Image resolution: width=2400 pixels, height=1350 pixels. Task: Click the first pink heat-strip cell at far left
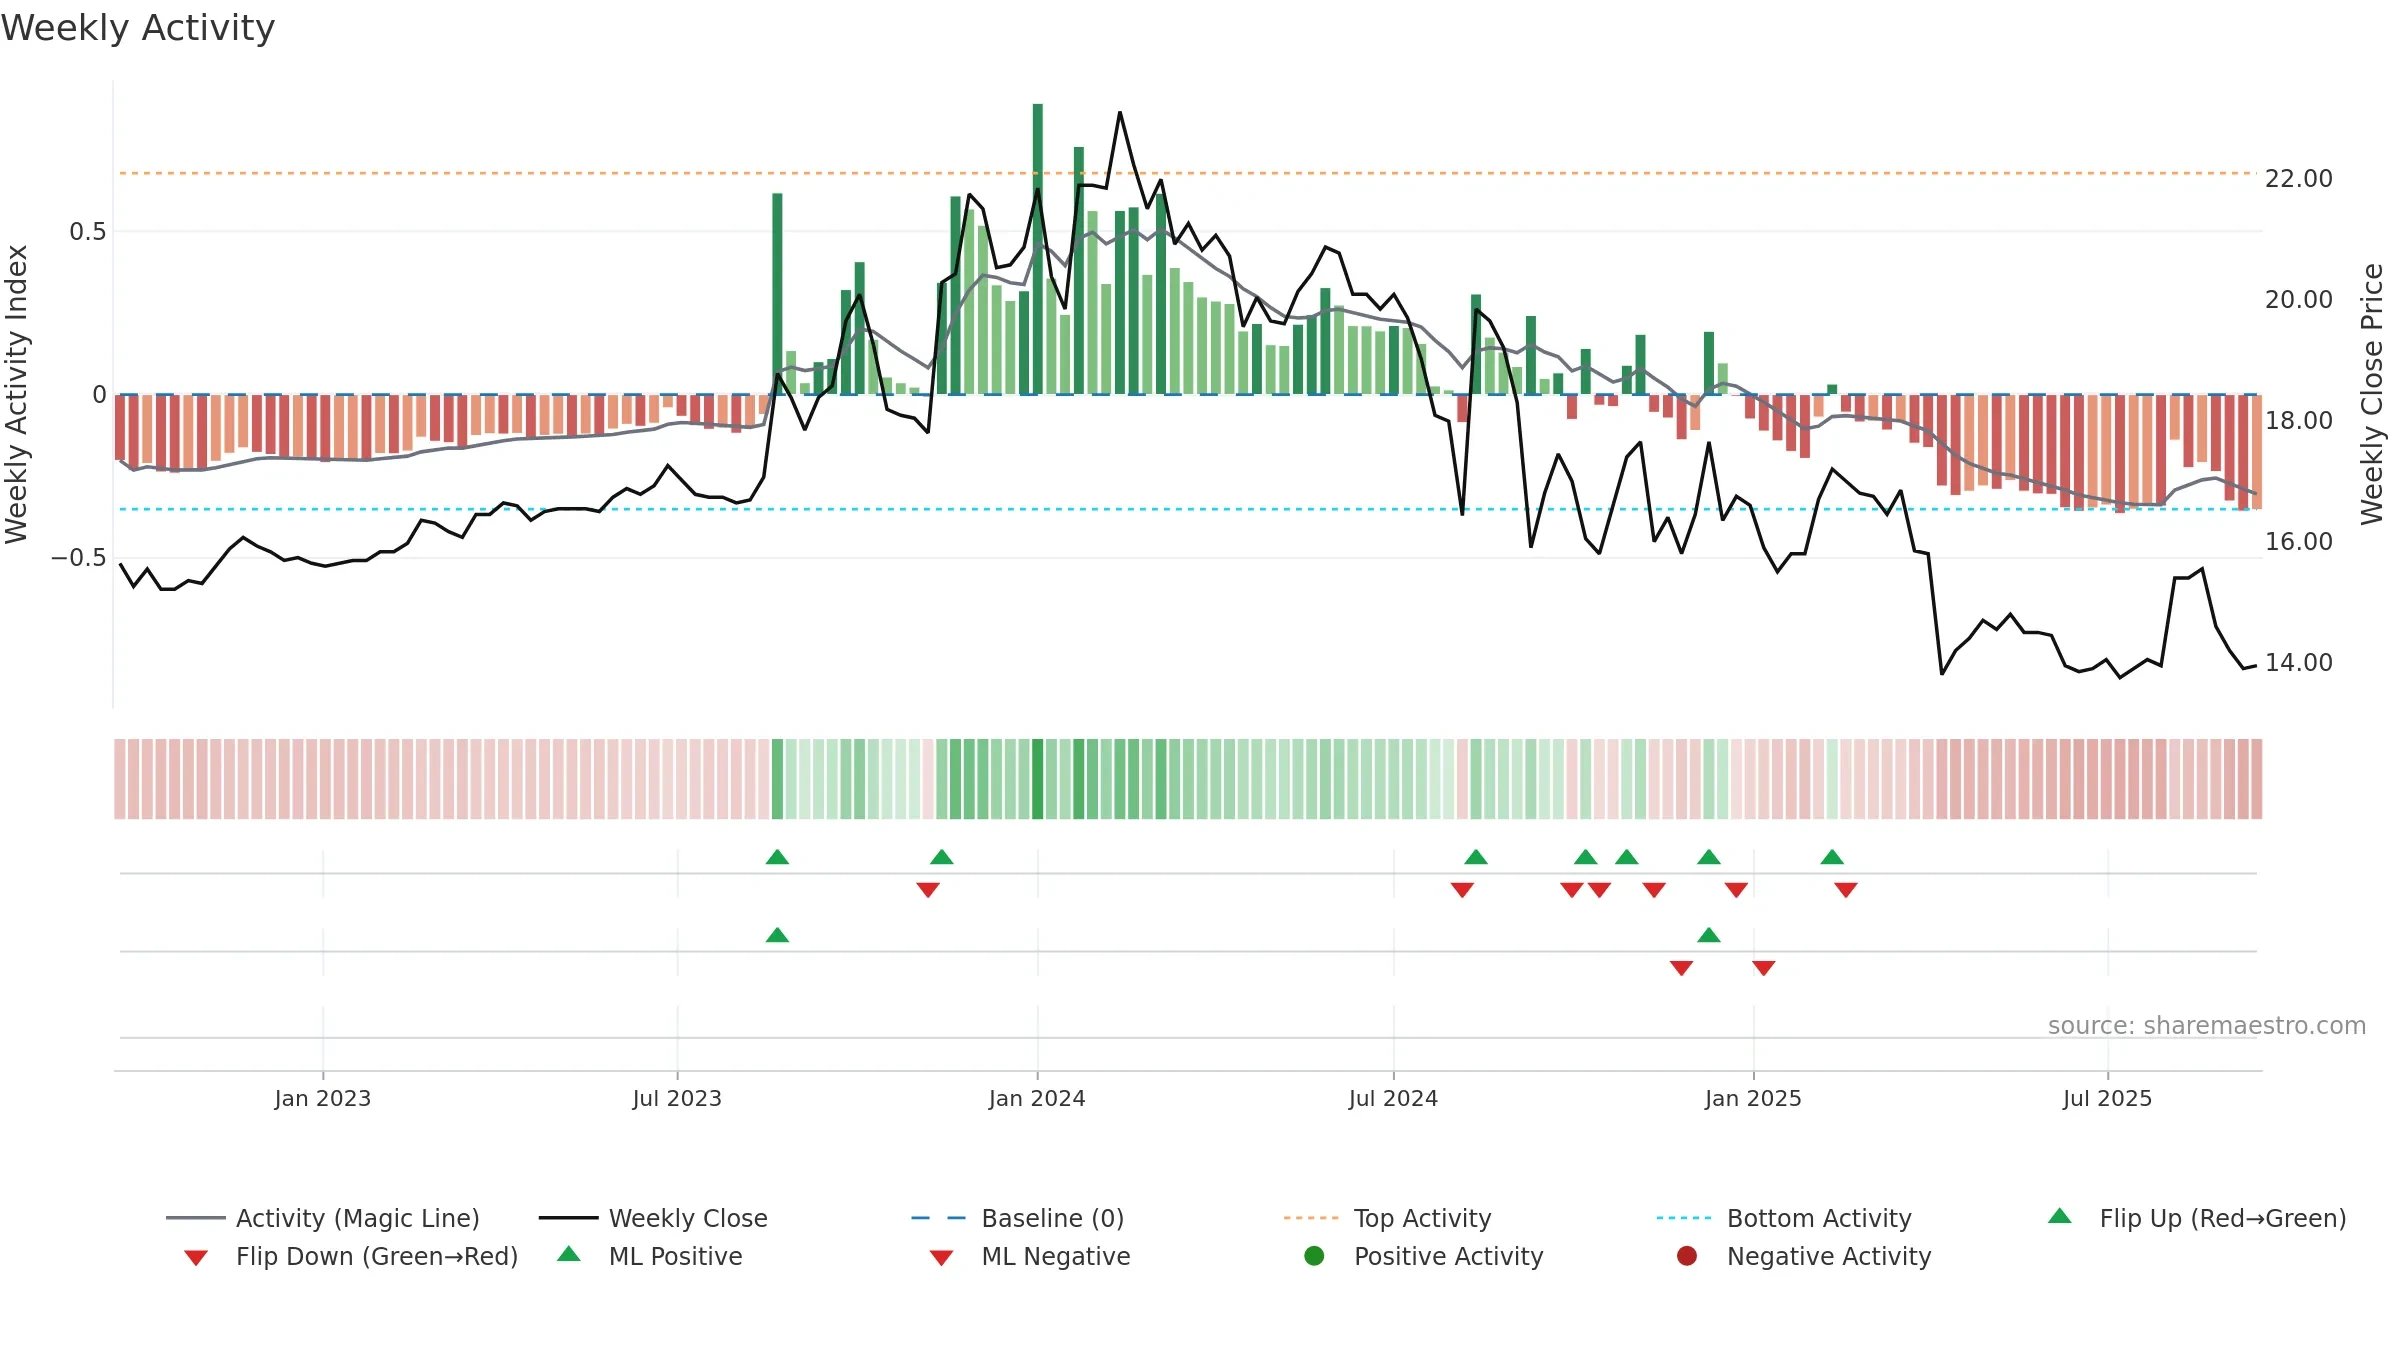(x=120, y=779)
